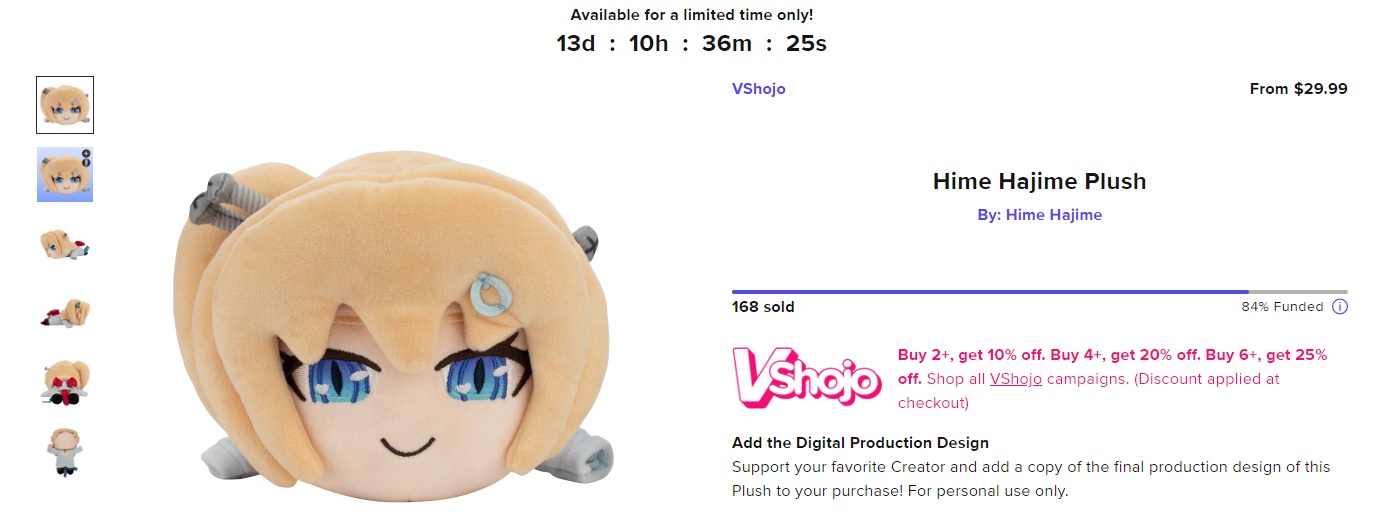
Task: Show the fourth thumbnail of plush lying down
Action: [65, 313]
